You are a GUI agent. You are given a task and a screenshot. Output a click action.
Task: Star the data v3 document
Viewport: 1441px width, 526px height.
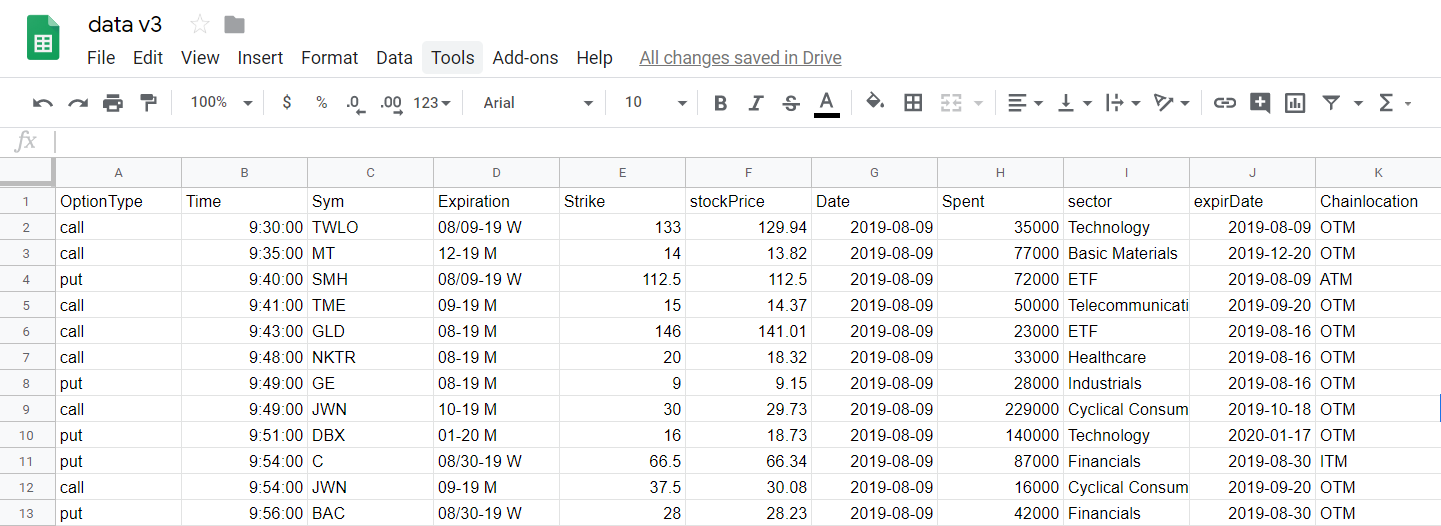tap(200, 25)
